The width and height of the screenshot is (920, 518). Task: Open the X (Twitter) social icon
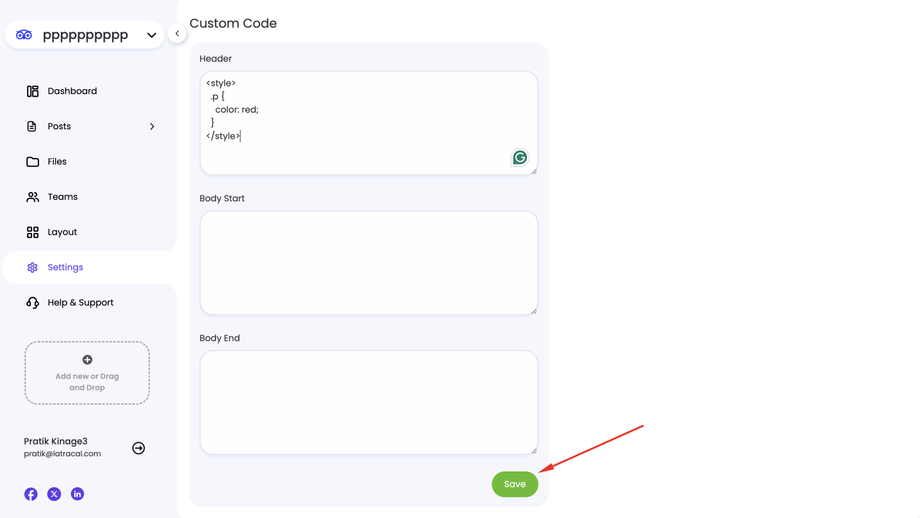pyautogui.click(x=54, y=494)
